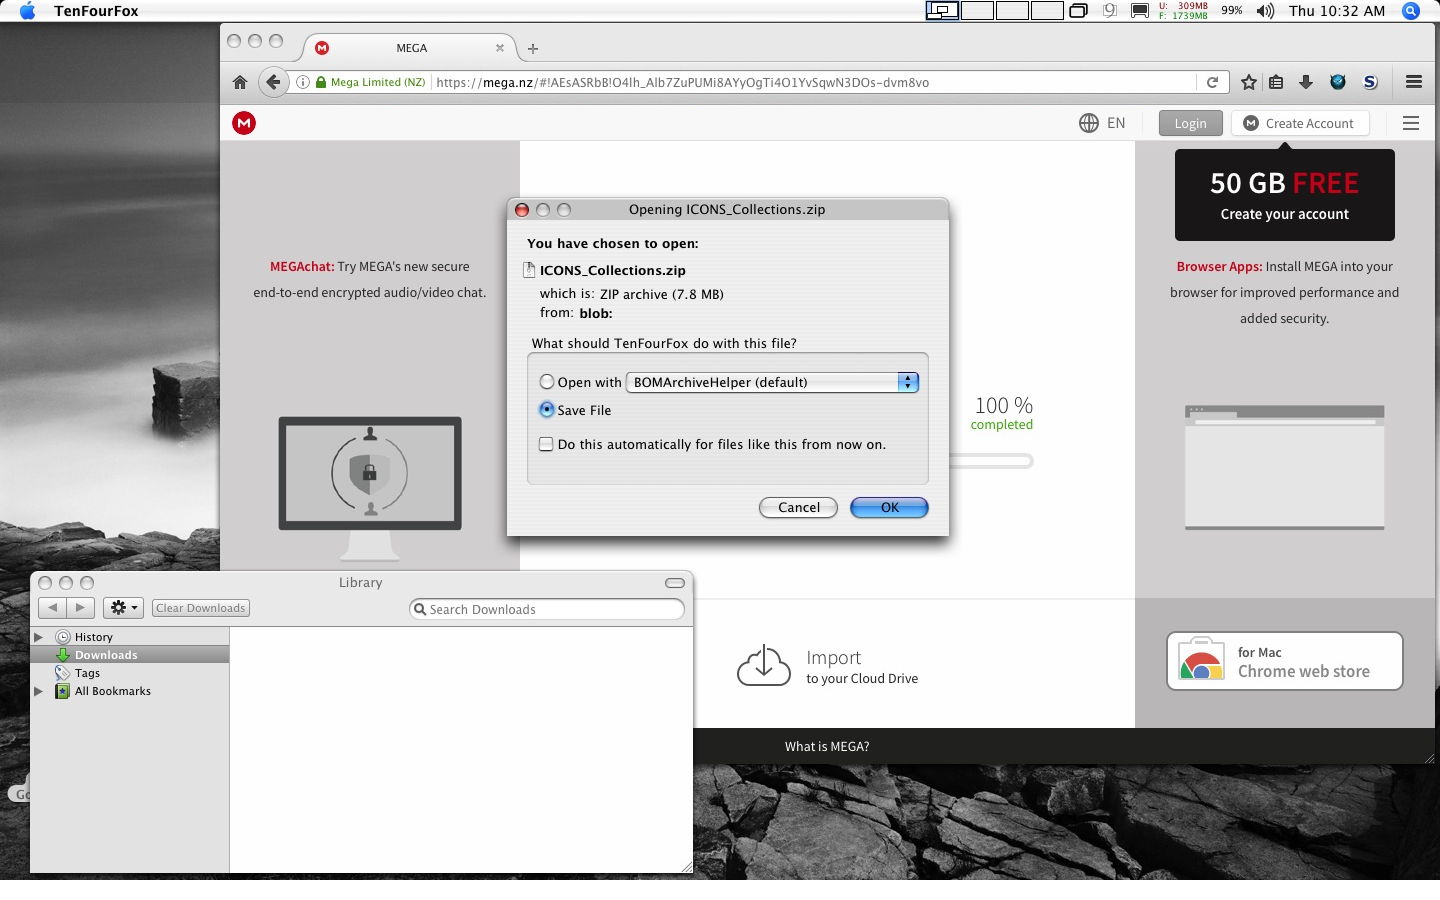Viewport: 1440px width, 900px height.
Task: Click the Create Account button
Action: (1300, 123)
